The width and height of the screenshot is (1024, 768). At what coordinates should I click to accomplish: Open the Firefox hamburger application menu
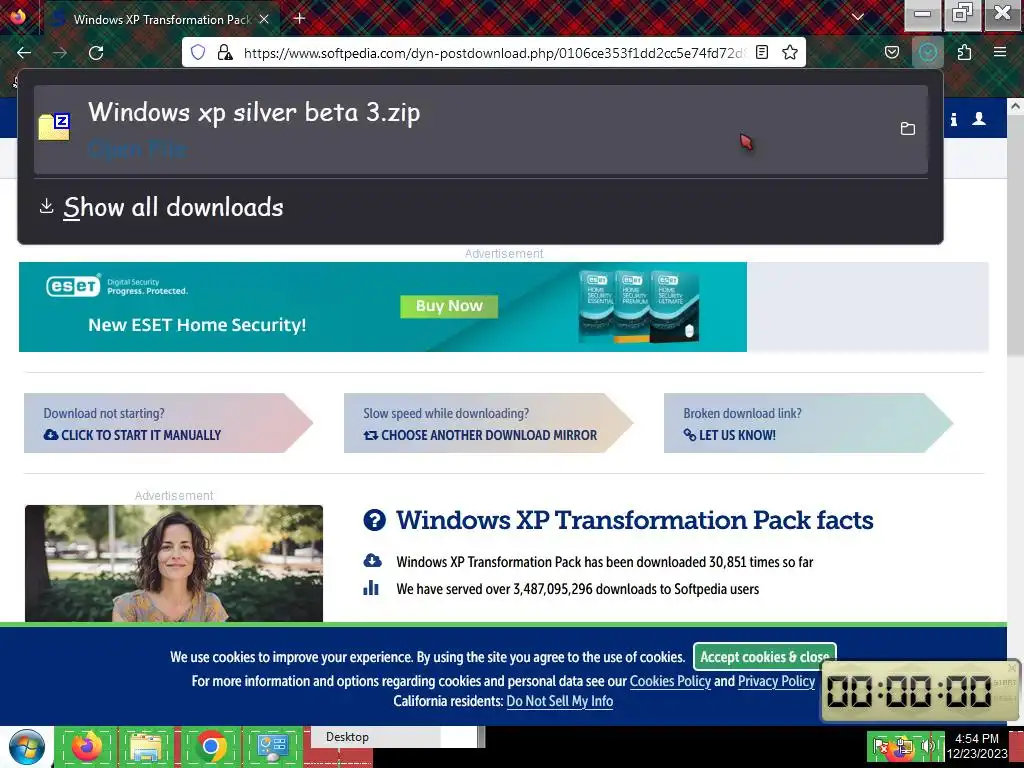tap(1000, 52)
